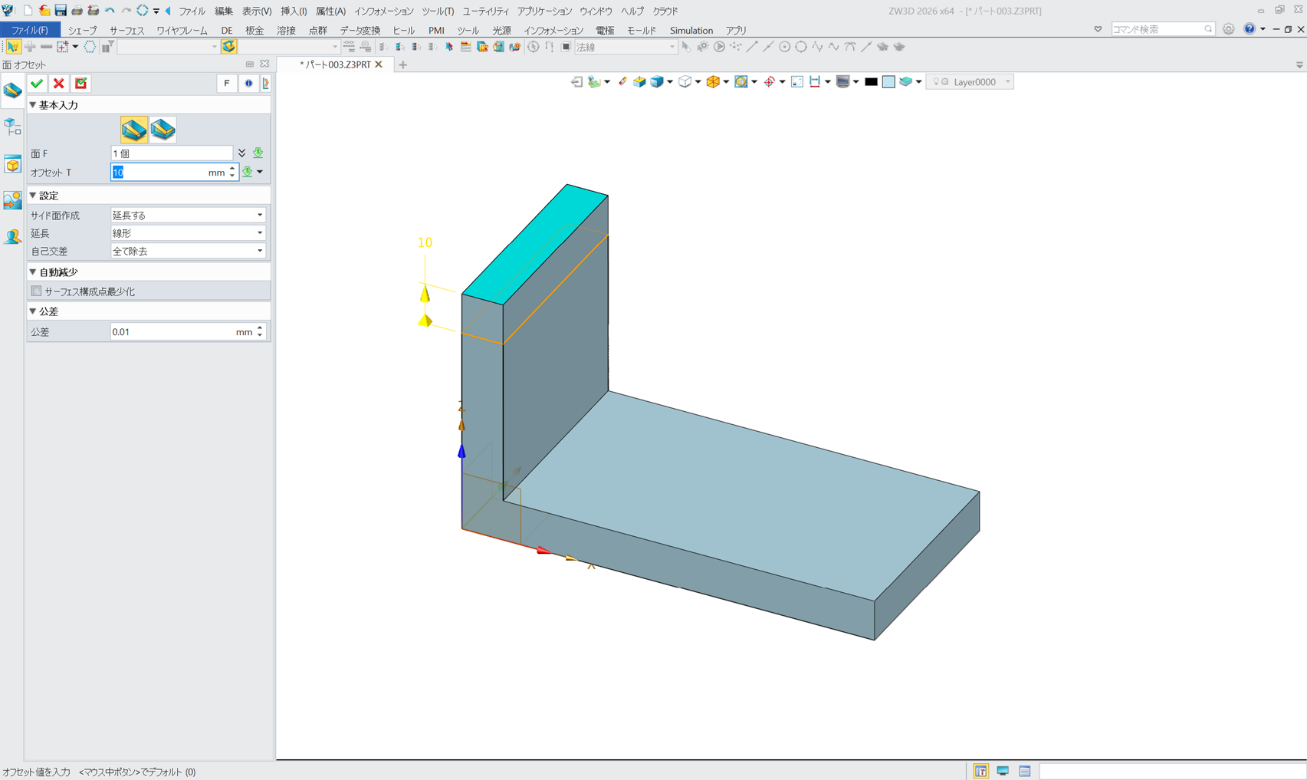This screenshot has width=1307, height=780.
Task: Enable the サーフェス構成点最少化 checkbox
Action: (37, 291)
